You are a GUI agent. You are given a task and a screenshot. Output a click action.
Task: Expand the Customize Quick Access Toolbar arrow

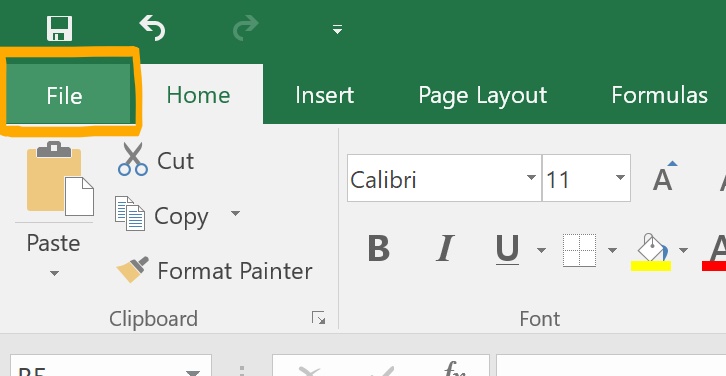click(x=337, y=30)
